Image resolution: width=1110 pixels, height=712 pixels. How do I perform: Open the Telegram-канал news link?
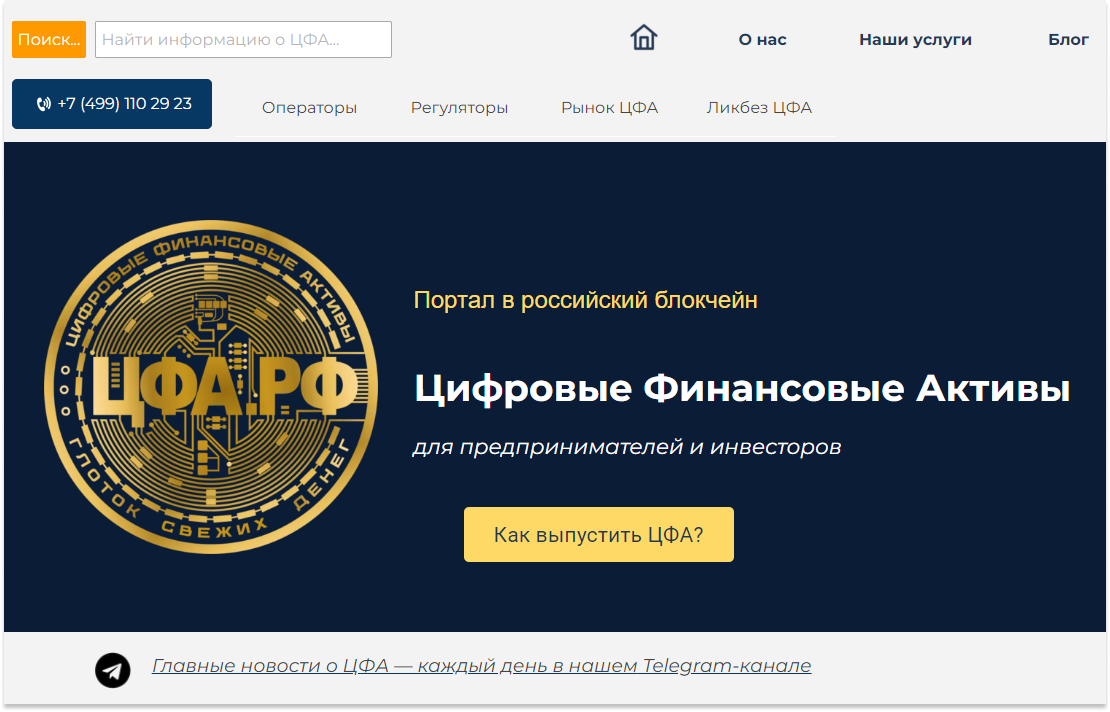coord(481,666)
